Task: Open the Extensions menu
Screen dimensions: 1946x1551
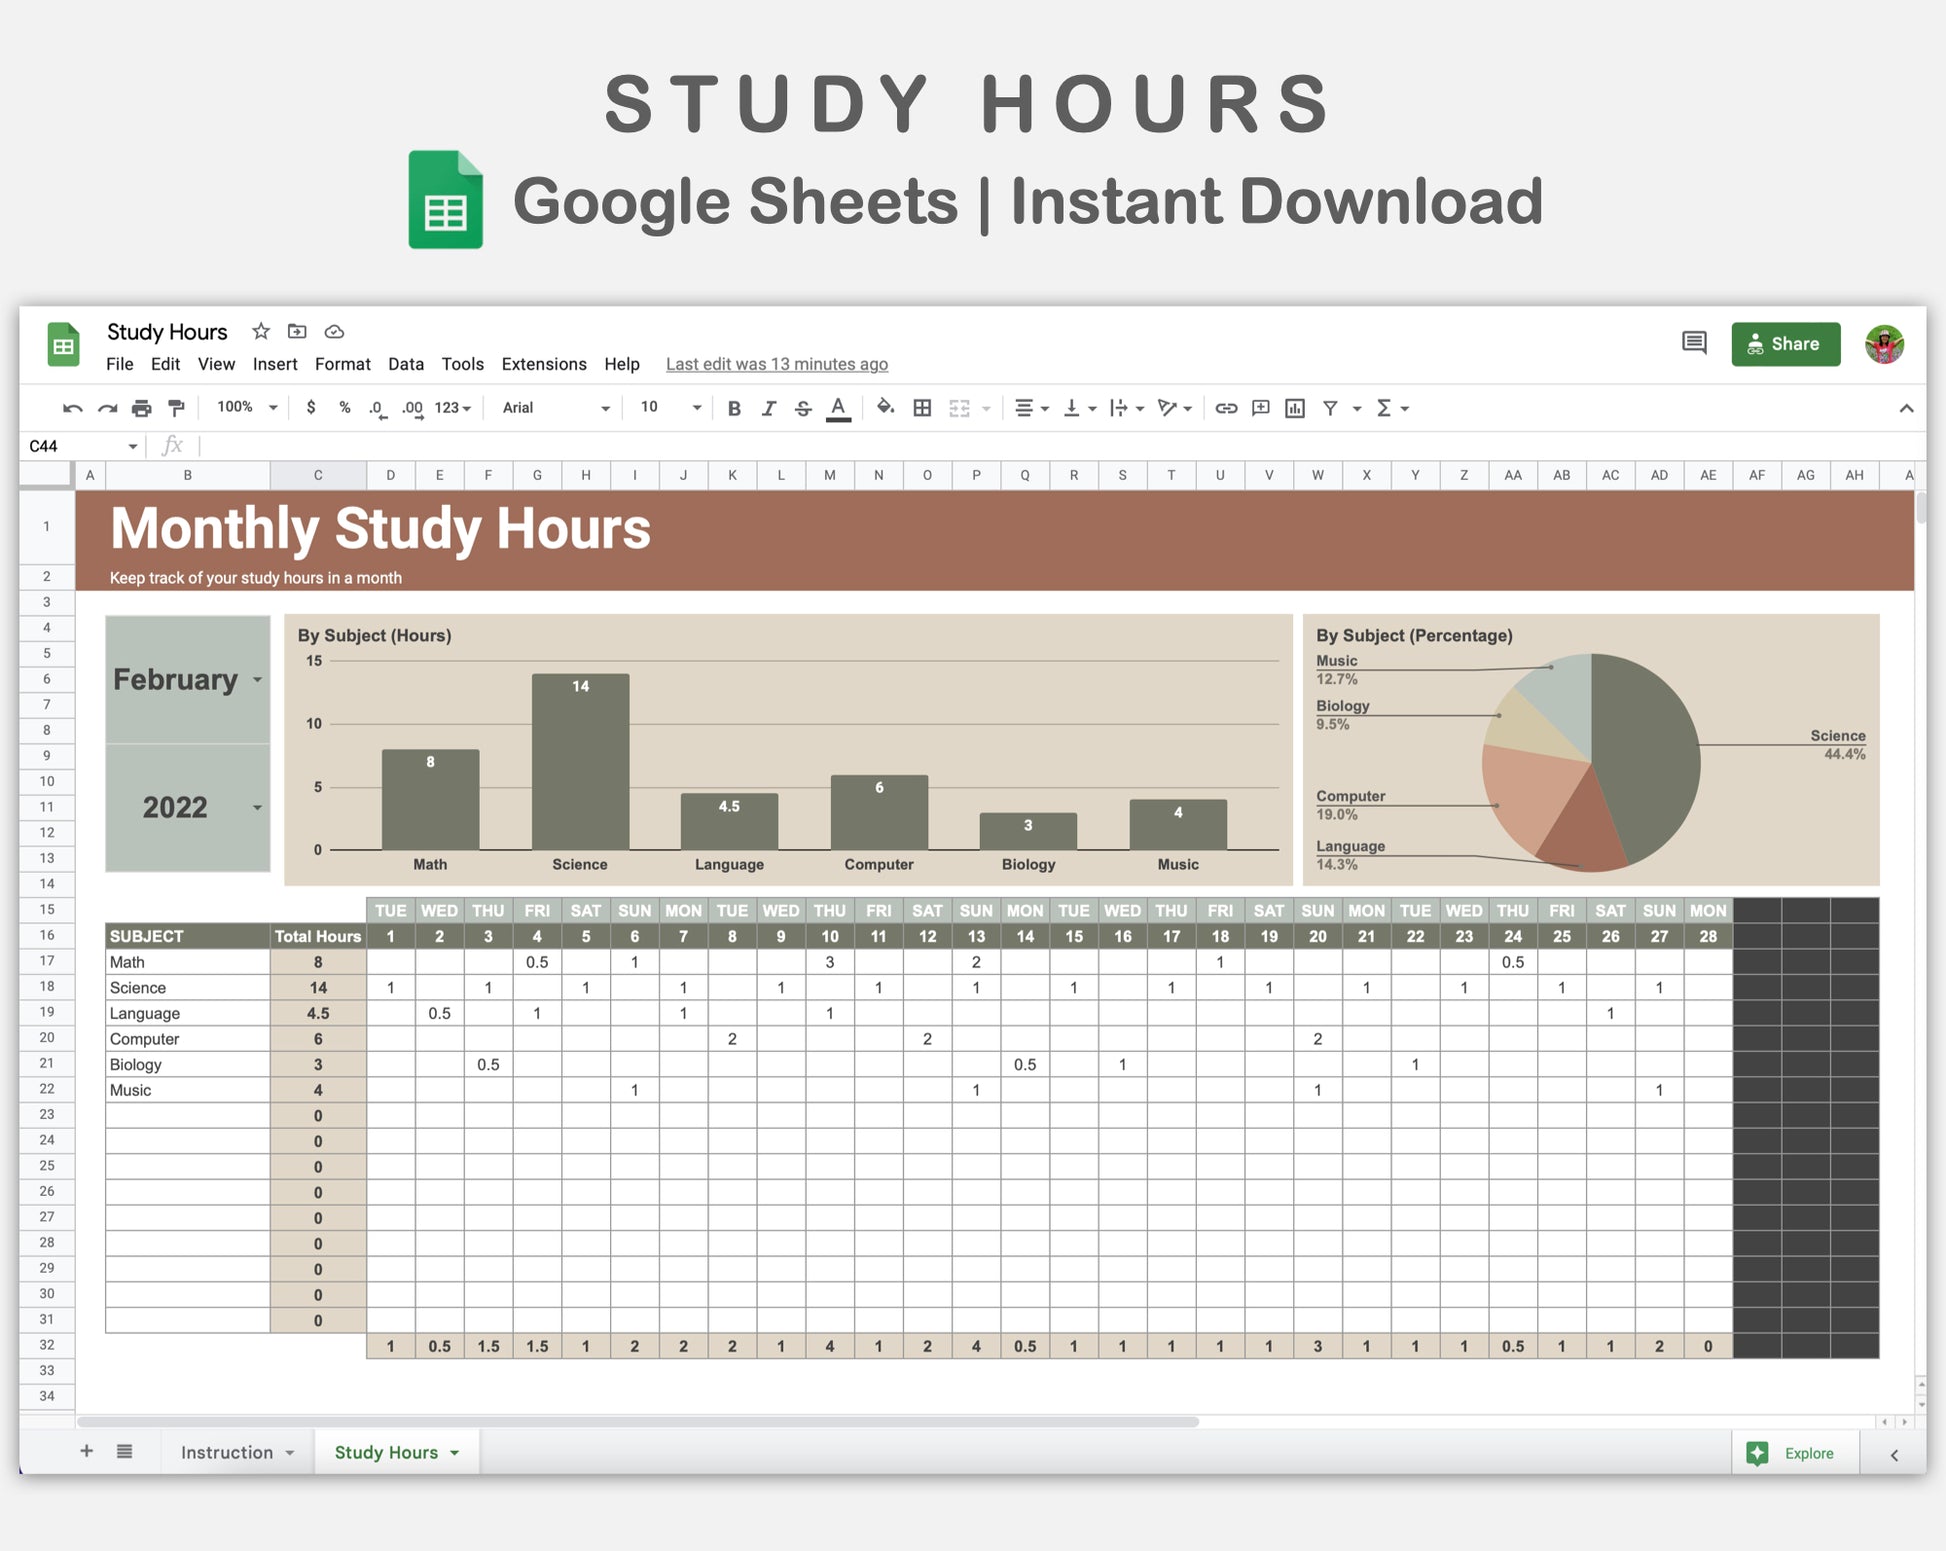Action: pos(543,364)
